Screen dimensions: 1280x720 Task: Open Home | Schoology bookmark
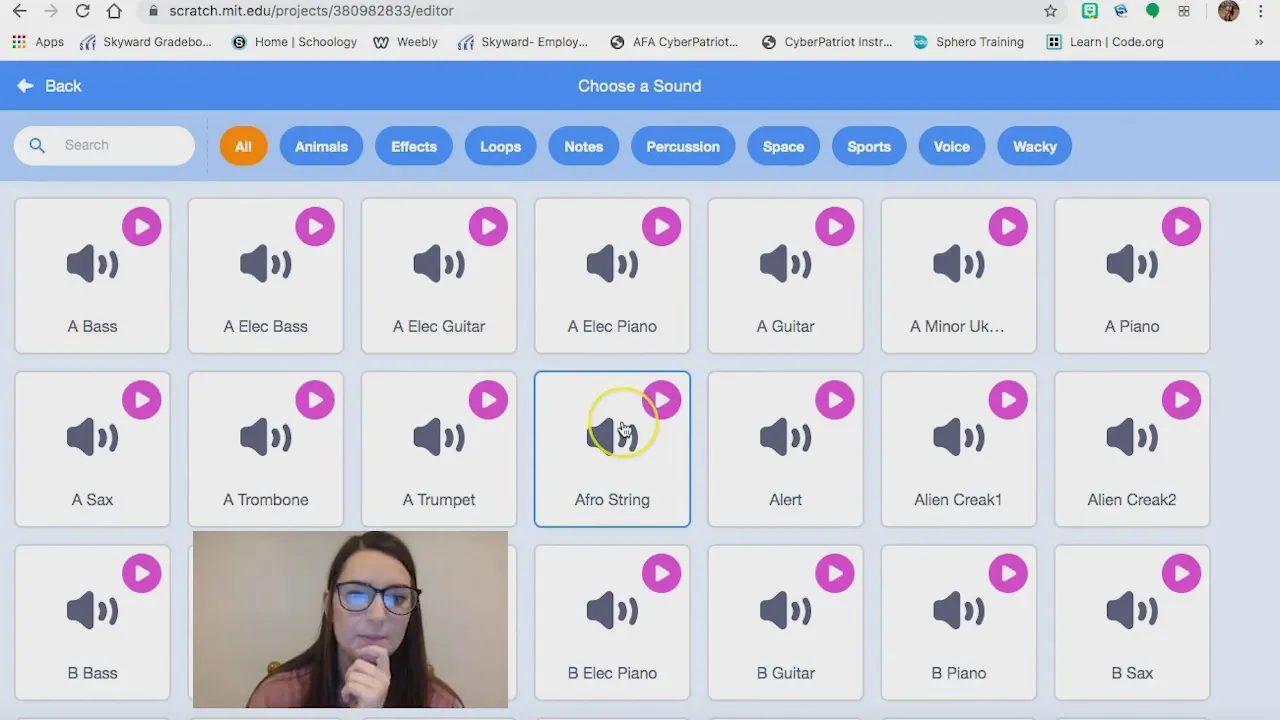(294, 42)
